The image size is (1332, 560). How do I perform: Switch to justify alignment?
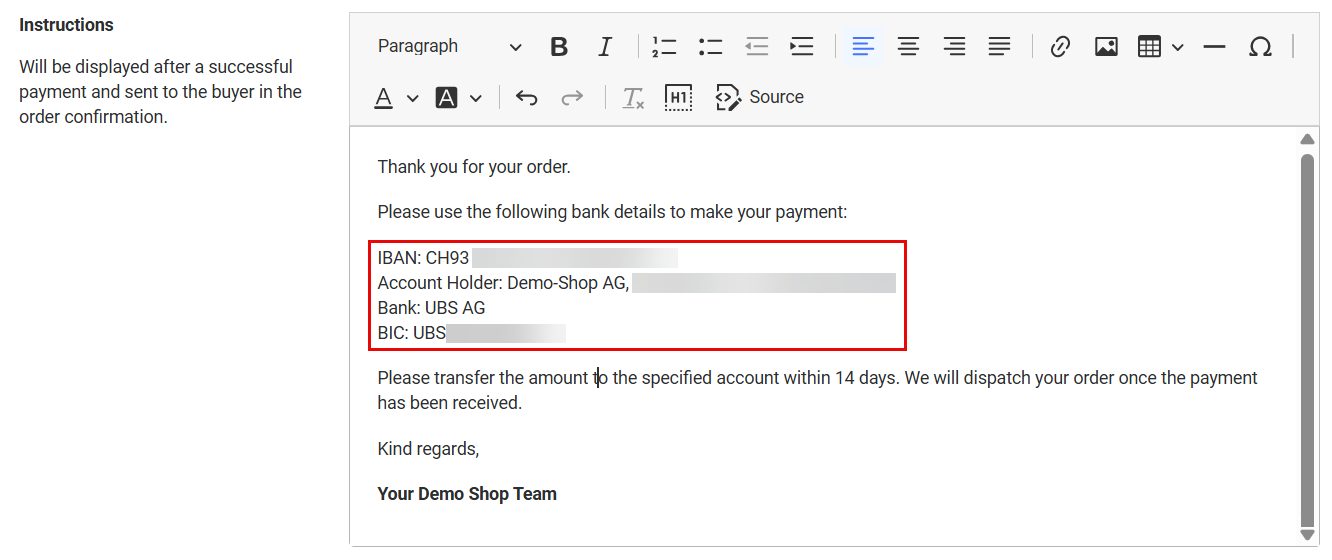[x=999, y=47]
